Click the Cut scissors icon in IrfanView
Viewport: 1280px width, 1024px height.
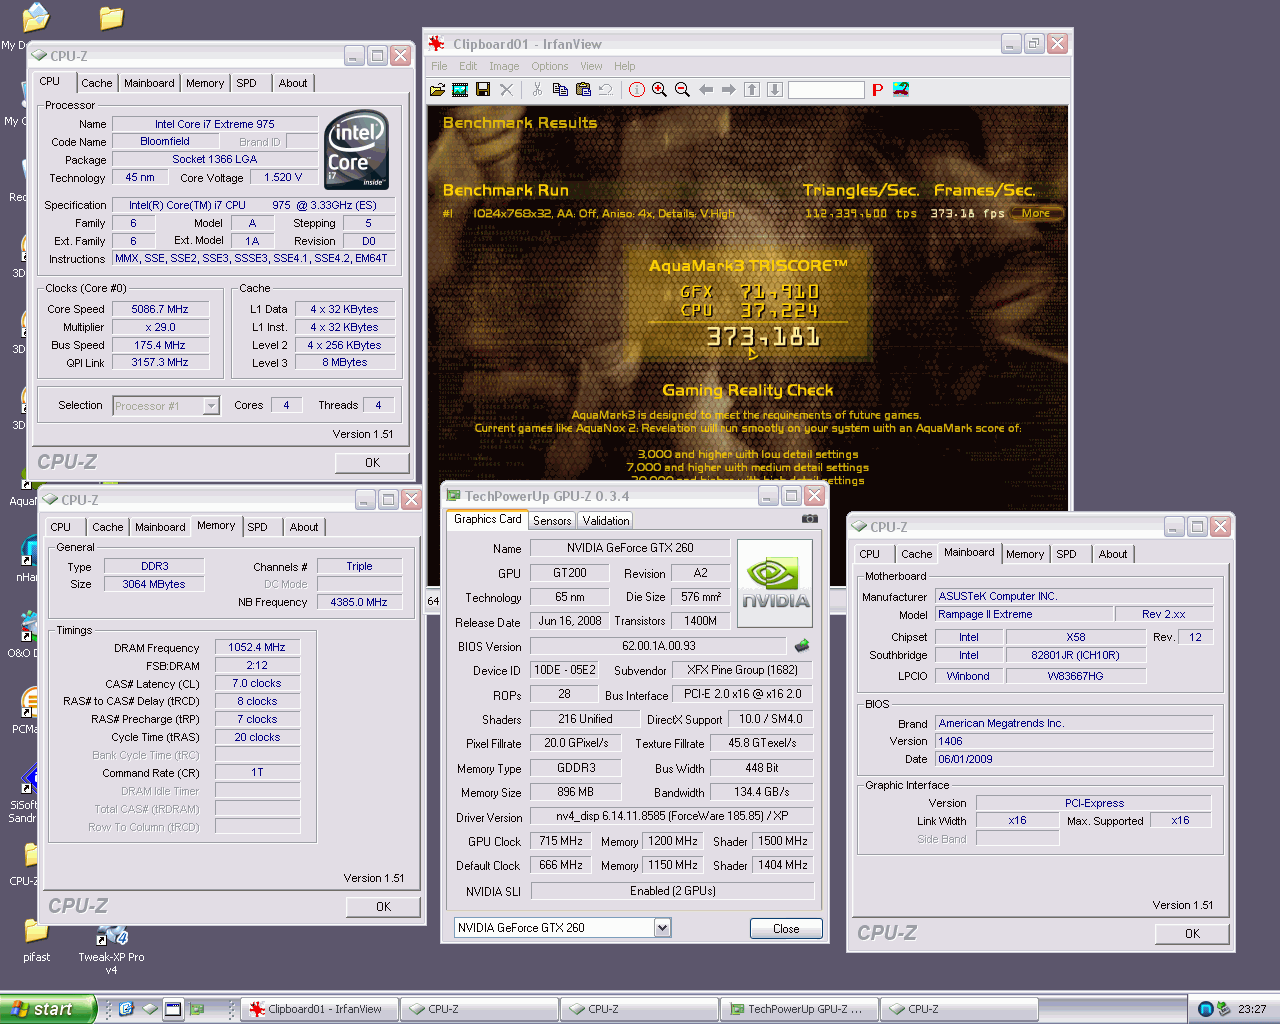(537, 90)
